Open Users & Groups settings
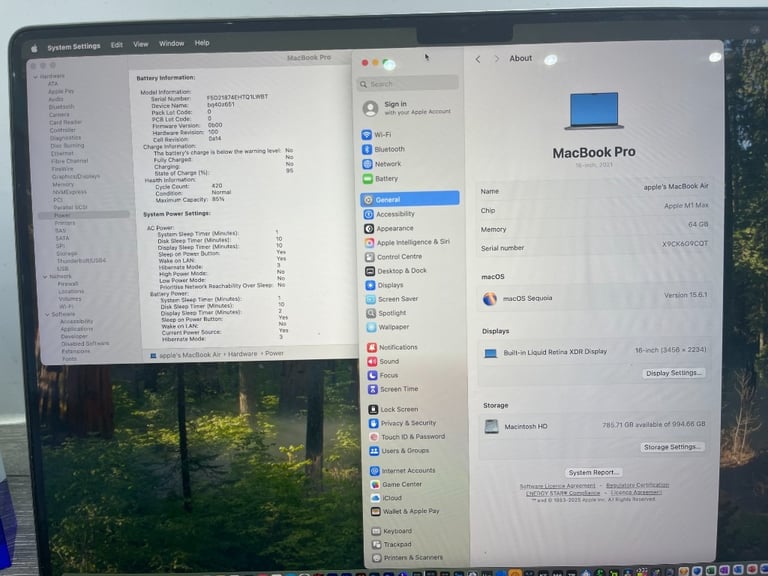The width and height of the screenshot is (768, 576). click(399, 451)
